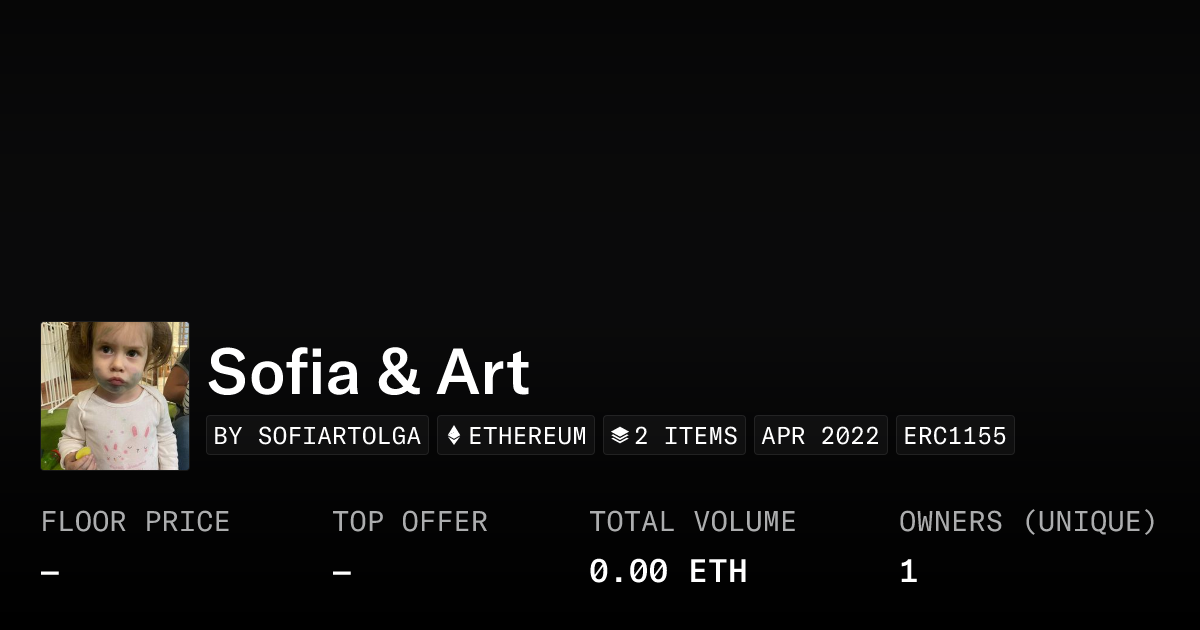Click the TOTAL VOLUME stat label

click(x=692, y=522)
